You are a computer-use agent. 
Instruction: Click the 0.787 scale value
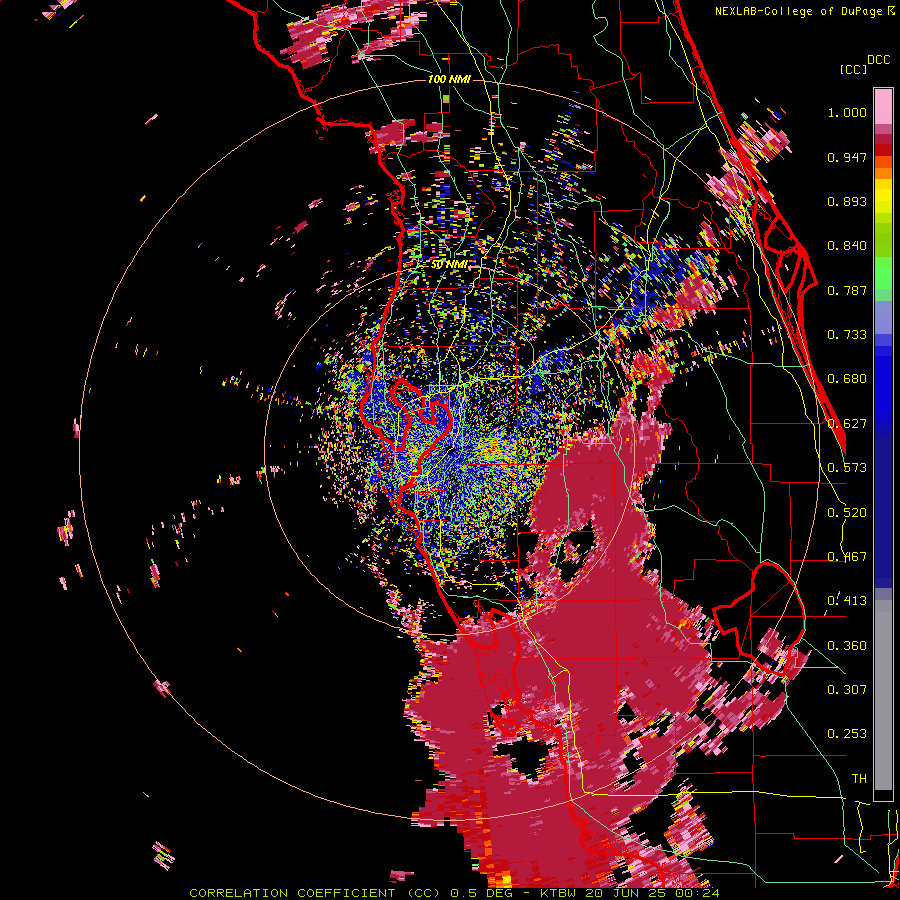click(847, 290)
